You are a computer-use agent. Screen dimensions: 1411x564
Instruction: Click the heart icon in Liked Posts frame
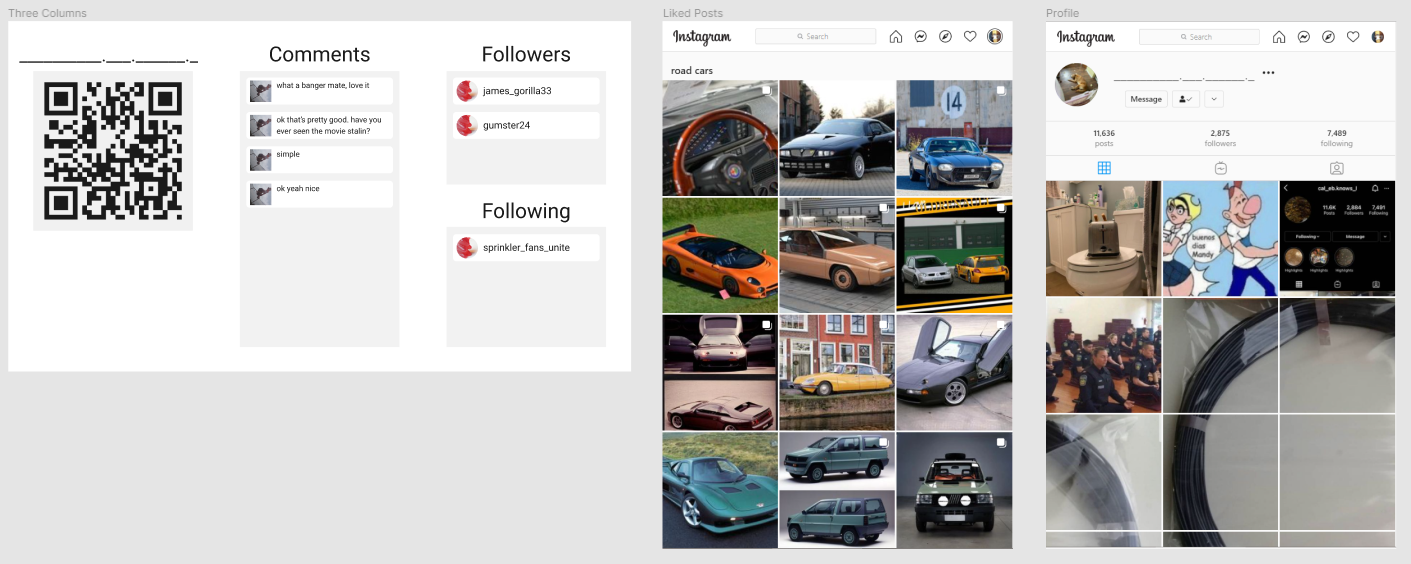point(970,37)
